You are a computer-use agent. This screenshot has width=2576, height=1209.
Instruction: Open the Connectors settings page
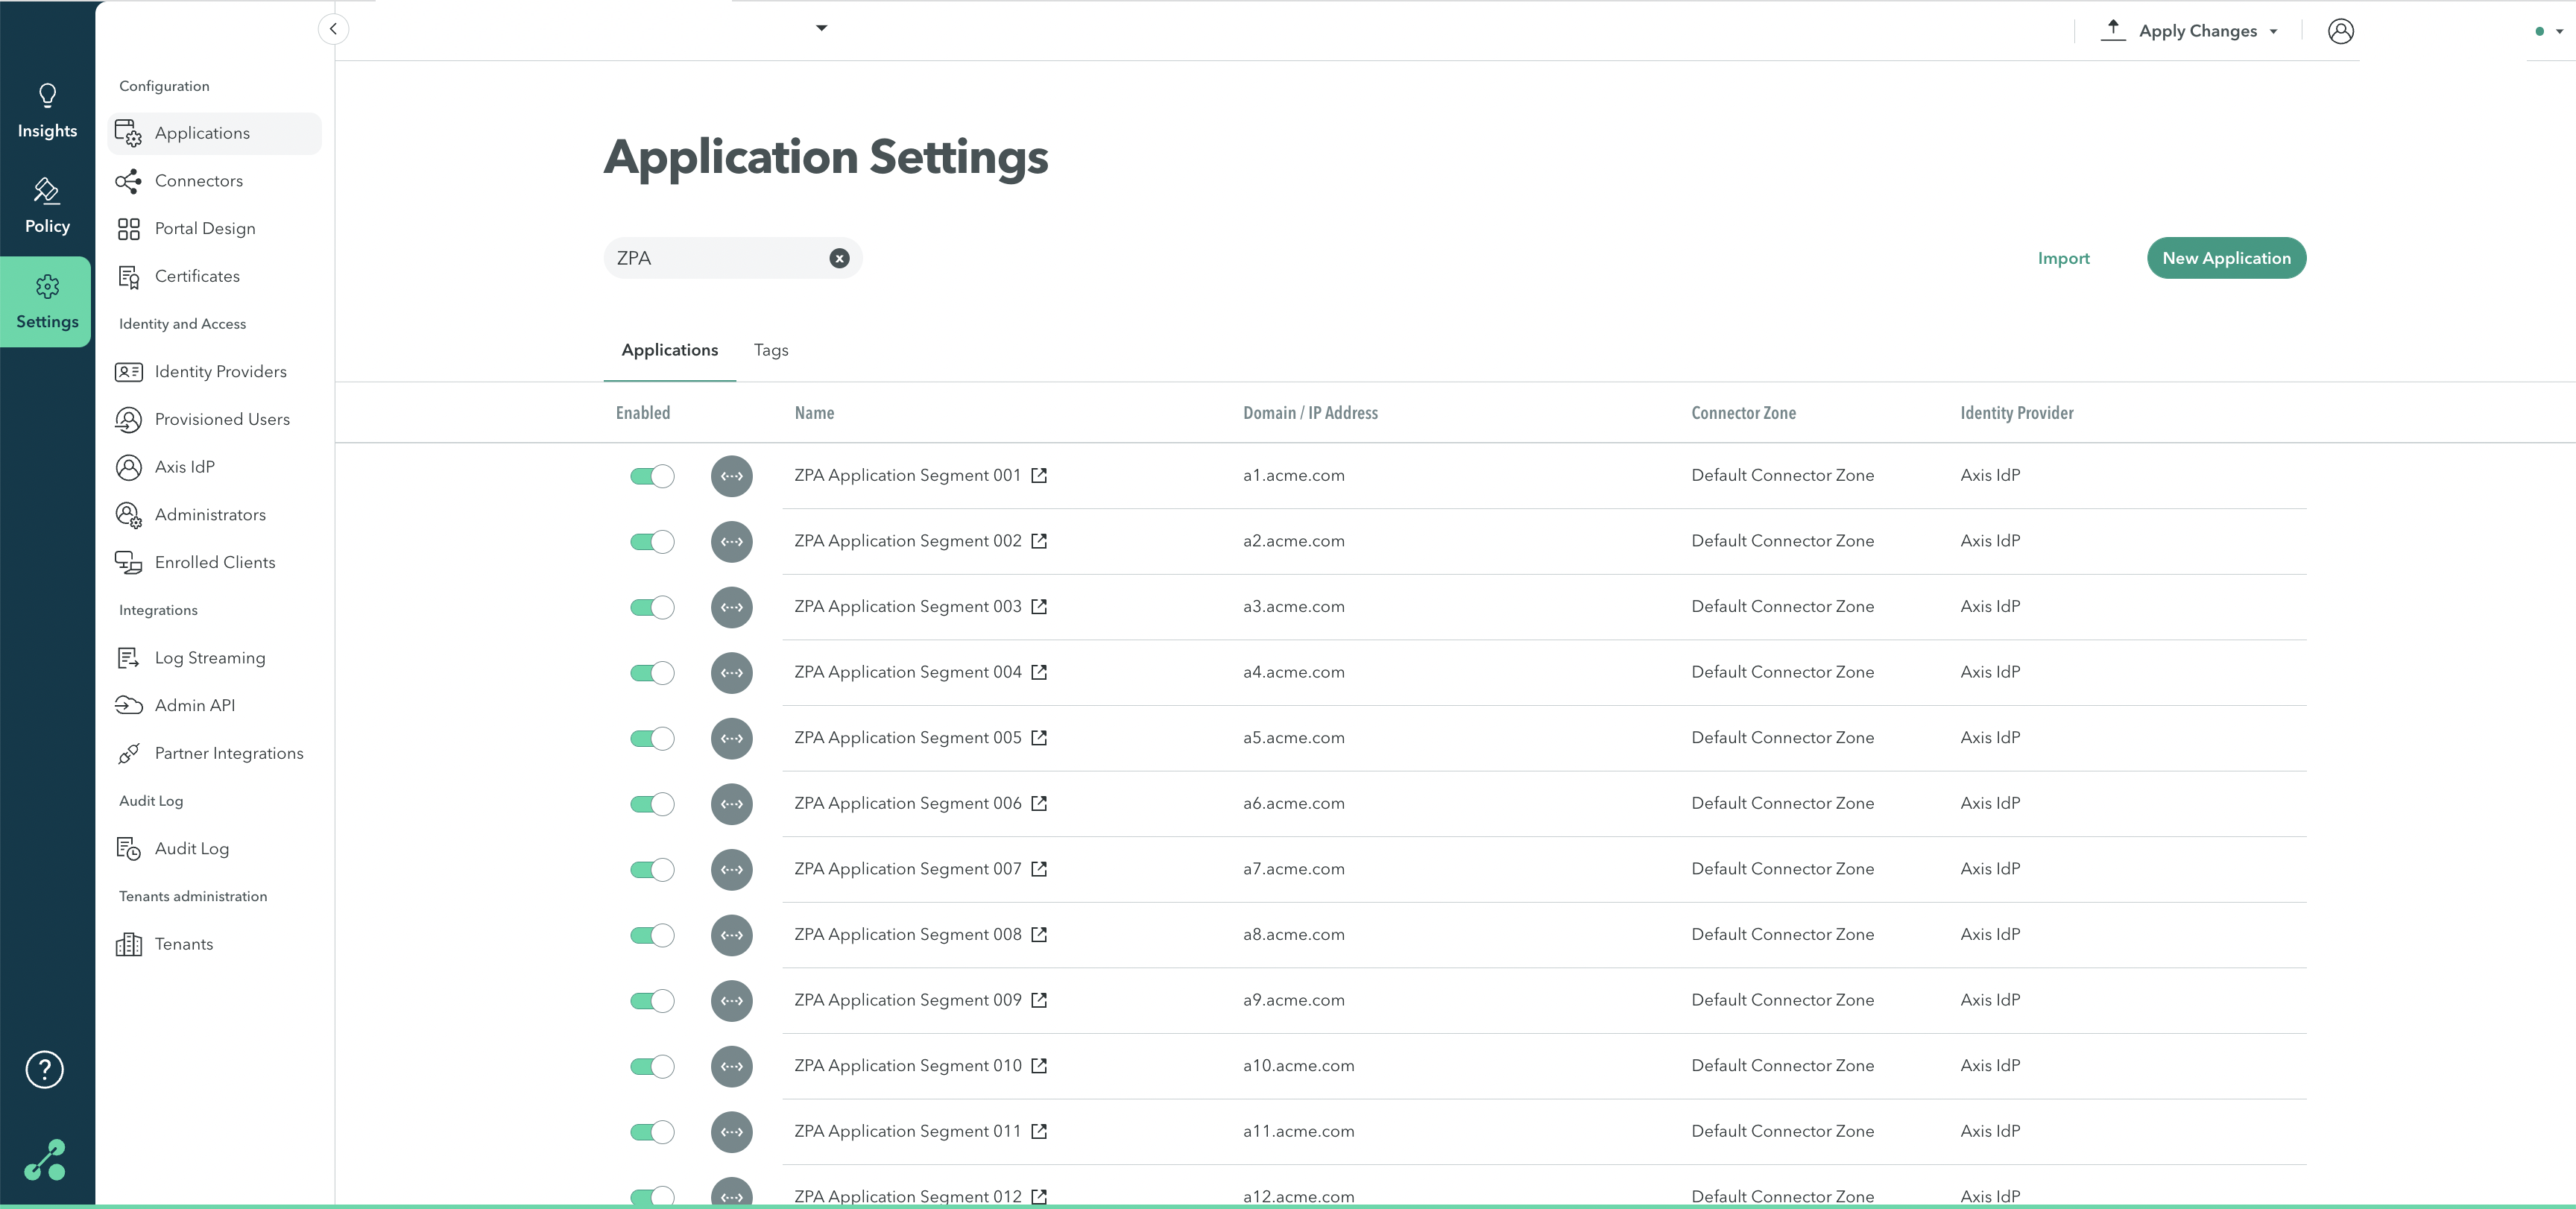tap(198, 181)
